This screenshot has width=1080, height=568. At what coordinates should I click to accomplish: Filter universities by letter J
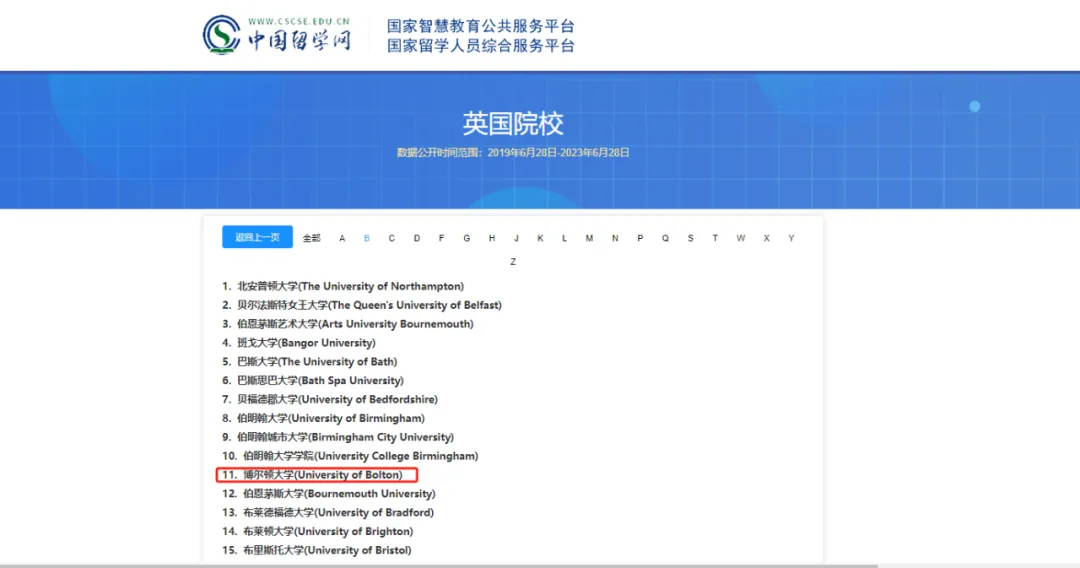point(516,238)
